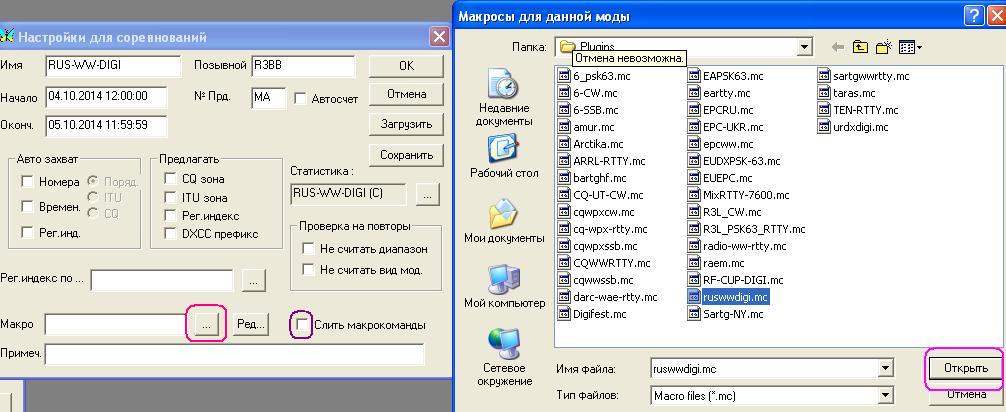Click the Позывной input field
This screenshot has width=1006, height=412.
[x=303, y=66]
